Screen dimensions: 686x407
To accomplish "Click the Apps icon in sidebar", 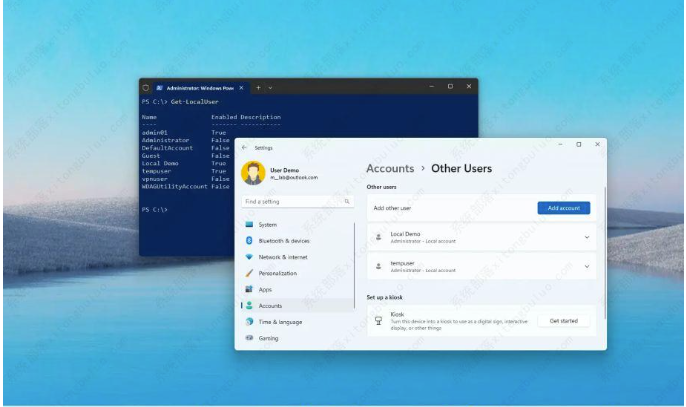I will coord(249,289).
